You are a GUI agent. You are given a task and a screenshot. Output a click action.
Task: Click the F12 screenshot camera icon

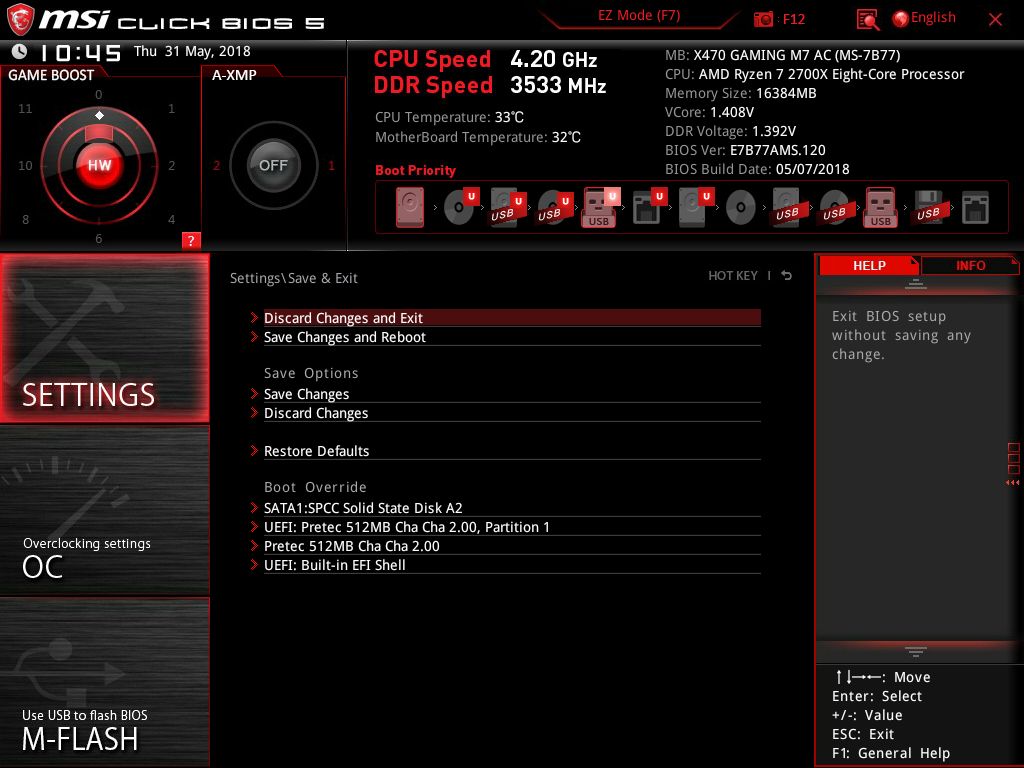coord(763,20)
